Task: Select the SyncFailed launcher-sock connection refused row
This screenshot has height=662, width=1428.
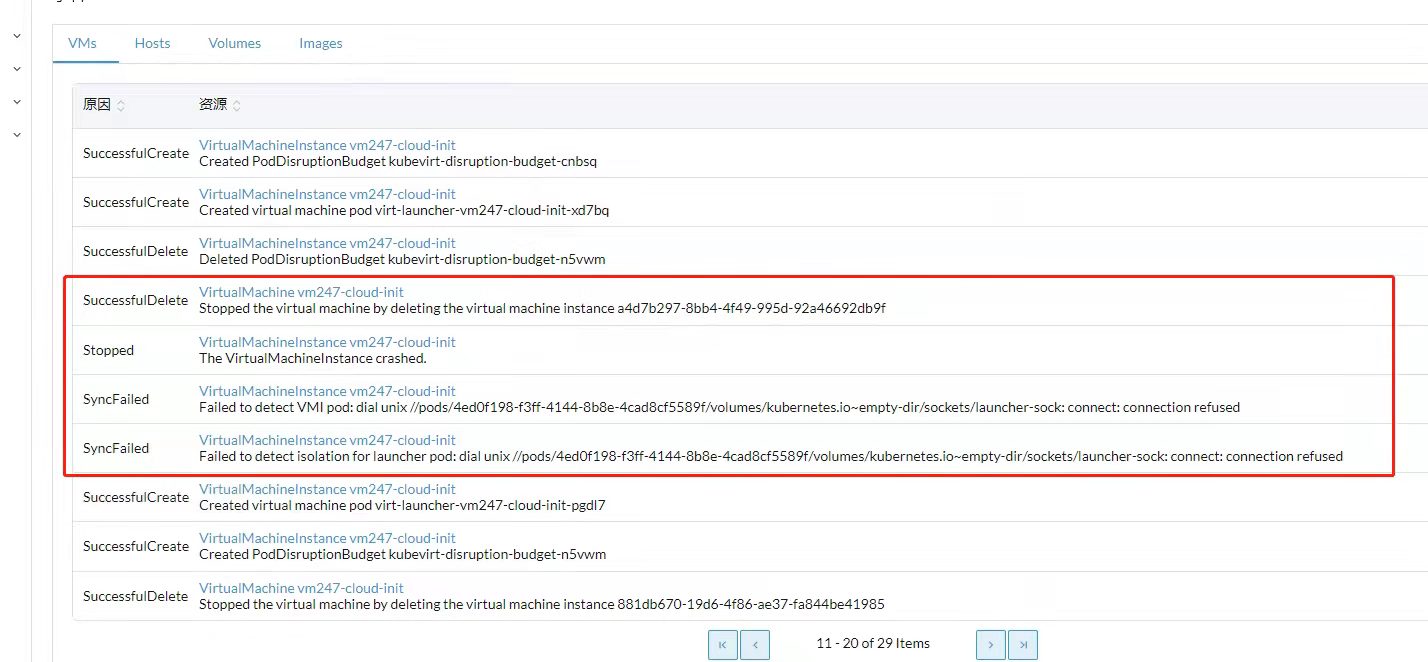Action: point(700,448)
